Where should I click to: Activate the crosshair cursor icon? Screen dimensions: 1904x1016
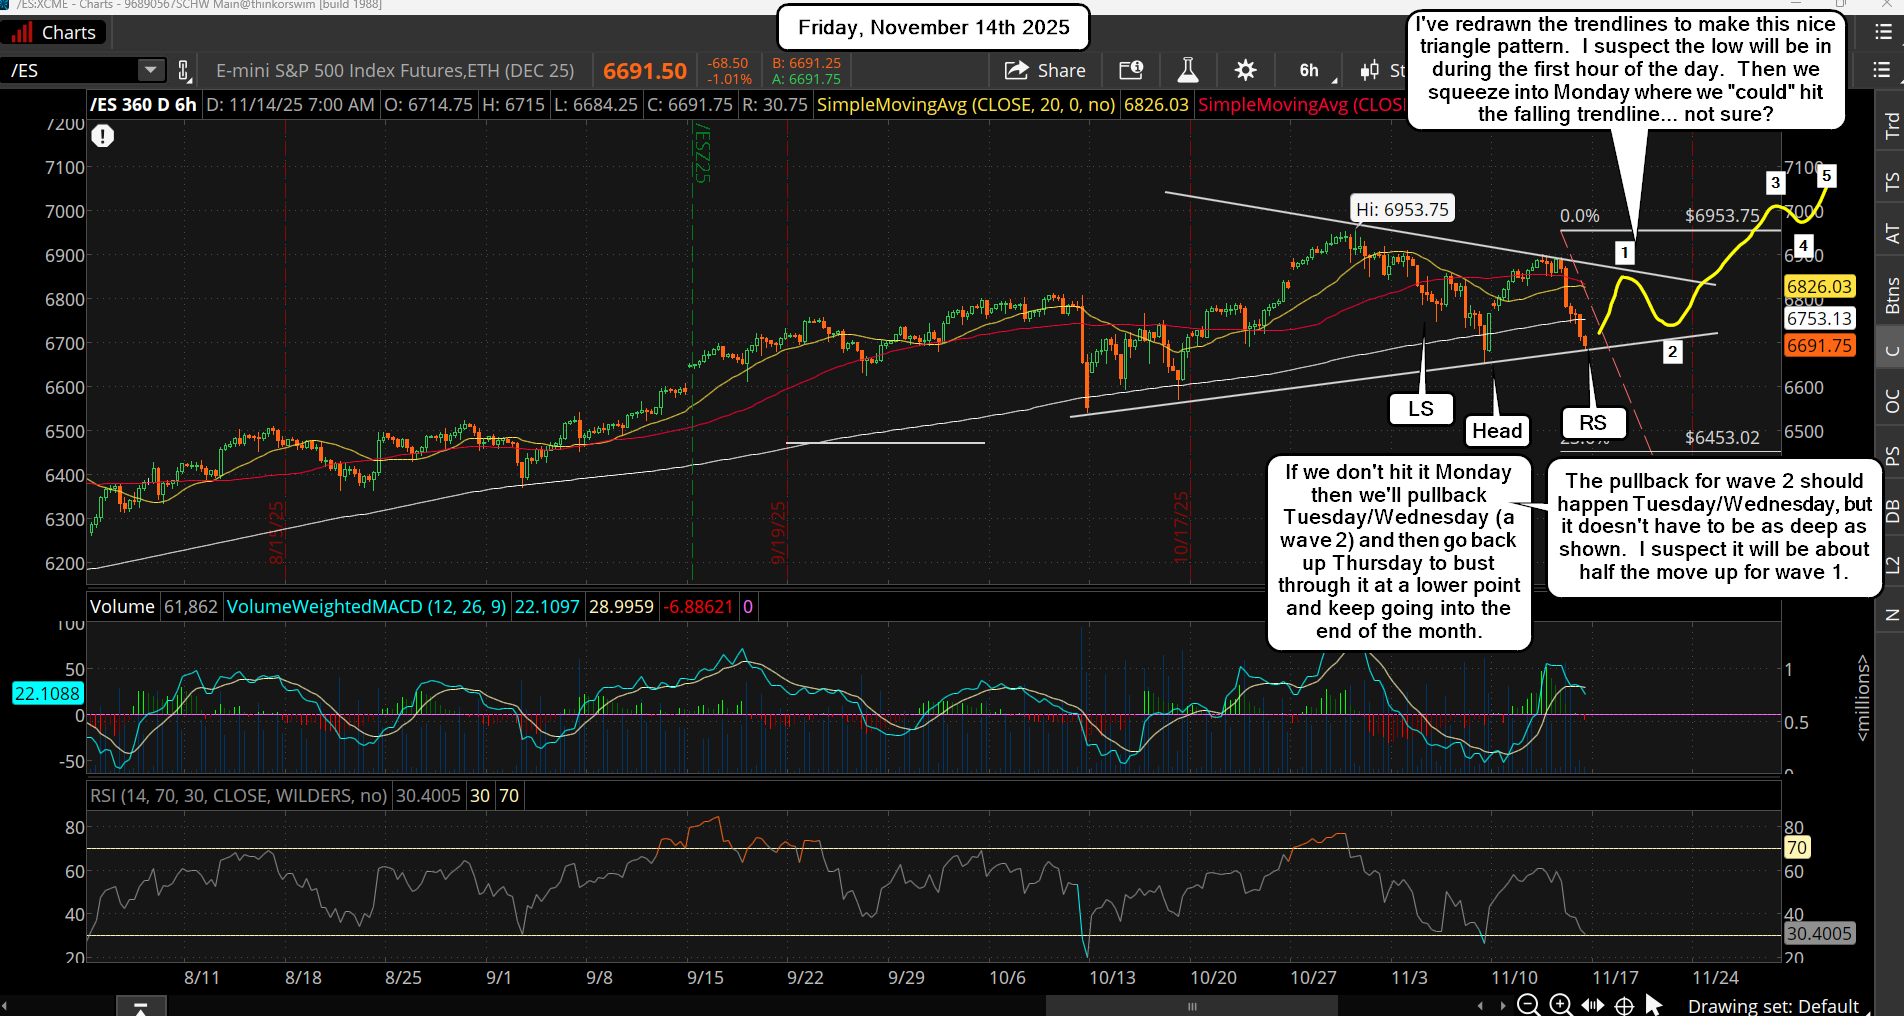[x=1624, y=1005]
